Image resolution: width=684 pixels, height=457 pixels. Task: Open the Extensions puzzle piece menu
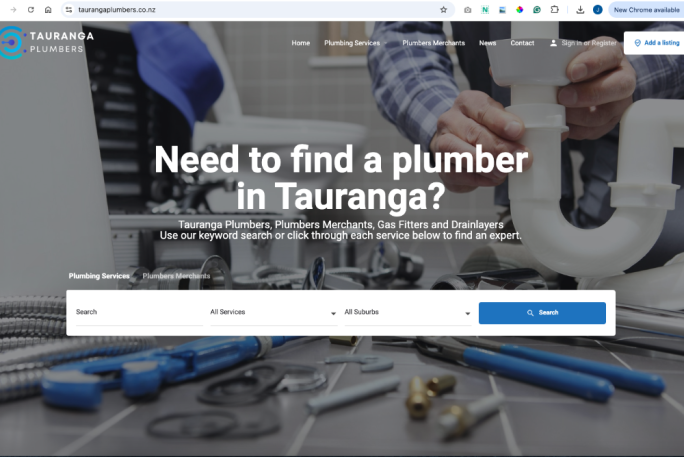point(554,10)
